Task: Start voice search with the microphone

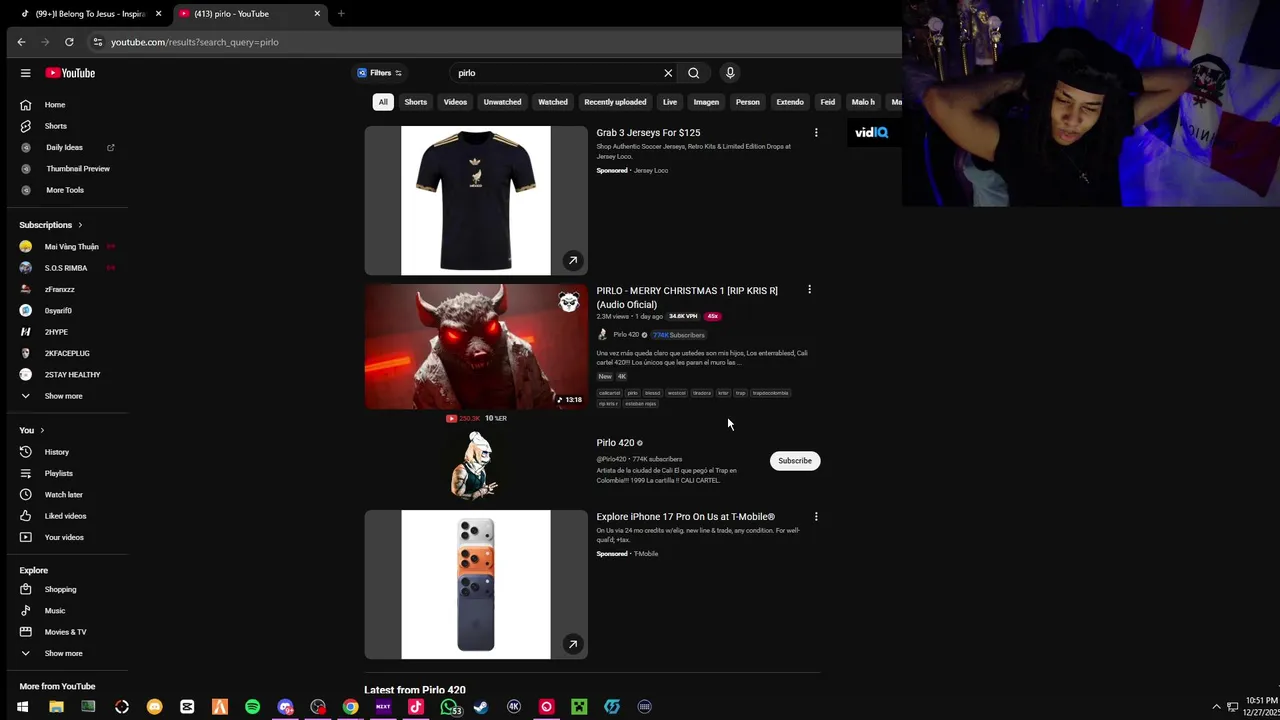Action: pyautogui.click(x=730, y=73)
